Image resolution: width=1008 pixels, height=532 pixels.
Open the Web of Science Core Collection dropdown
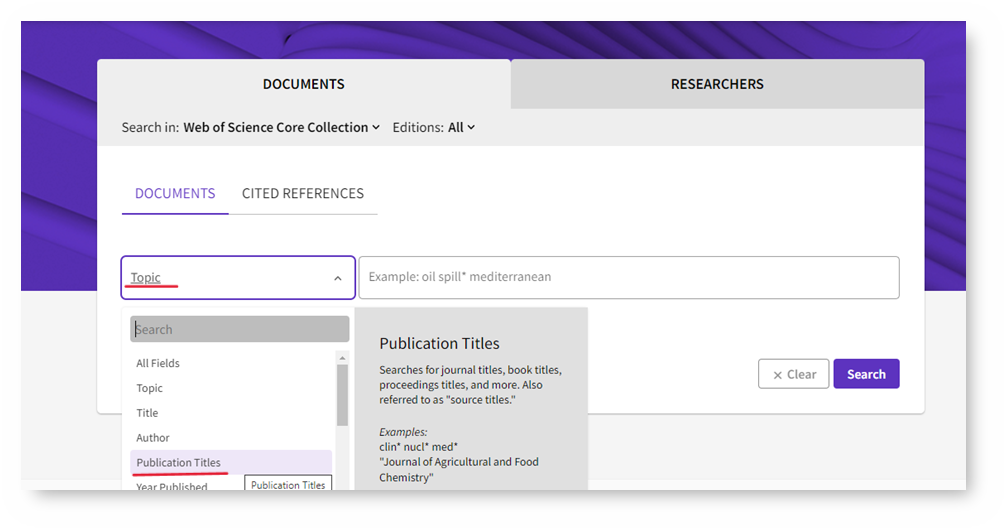[281, 127]
